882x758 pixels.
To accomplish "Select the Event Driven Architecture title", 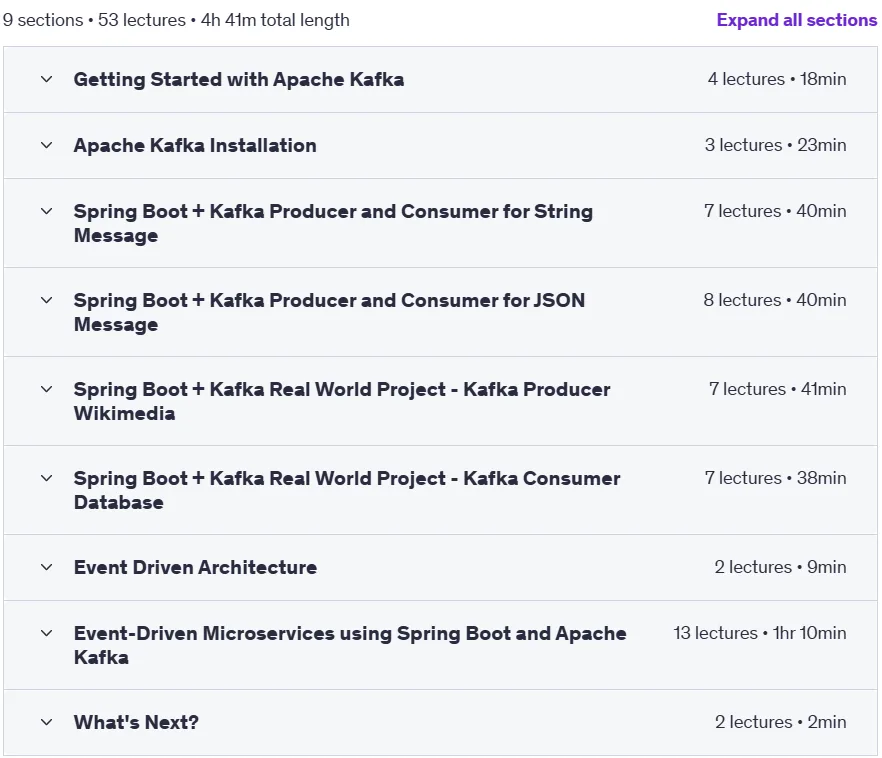I will coord(195,567).
